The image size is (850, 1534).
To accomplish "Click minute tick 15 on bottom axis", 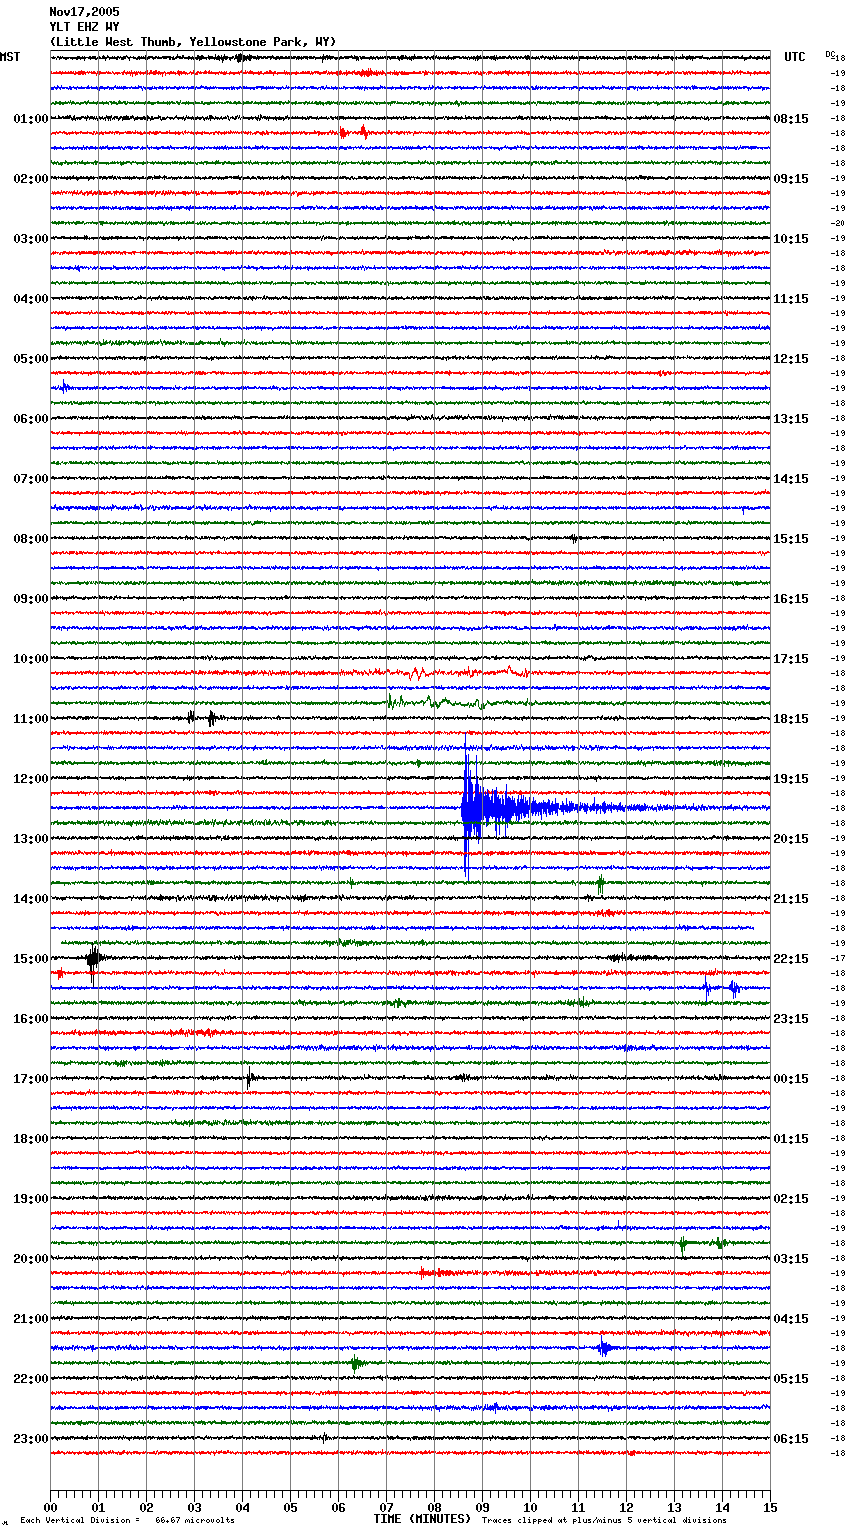I will pos(770,1507).
